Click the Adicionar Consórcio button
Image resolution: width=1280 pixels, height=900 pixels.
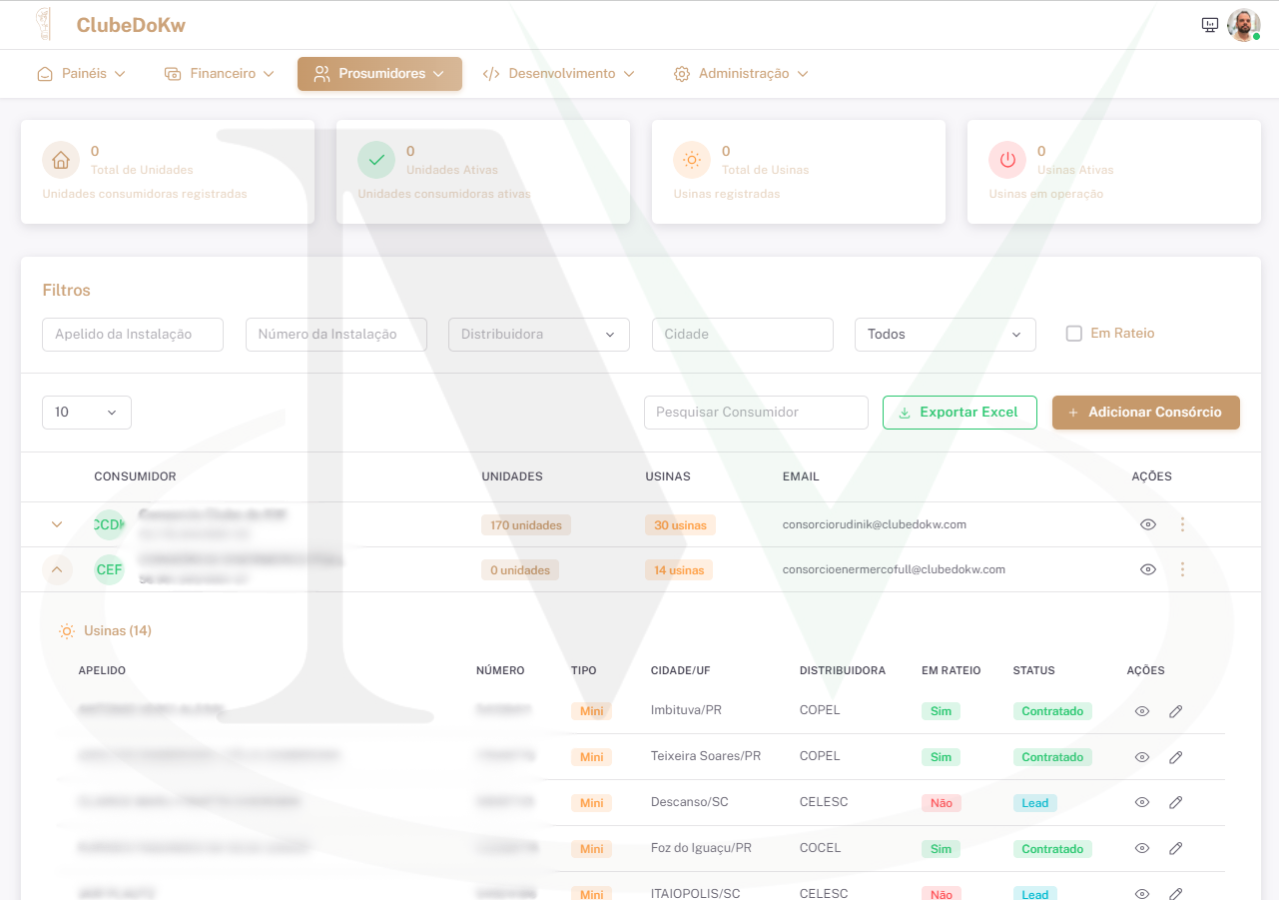point(1145,413)
